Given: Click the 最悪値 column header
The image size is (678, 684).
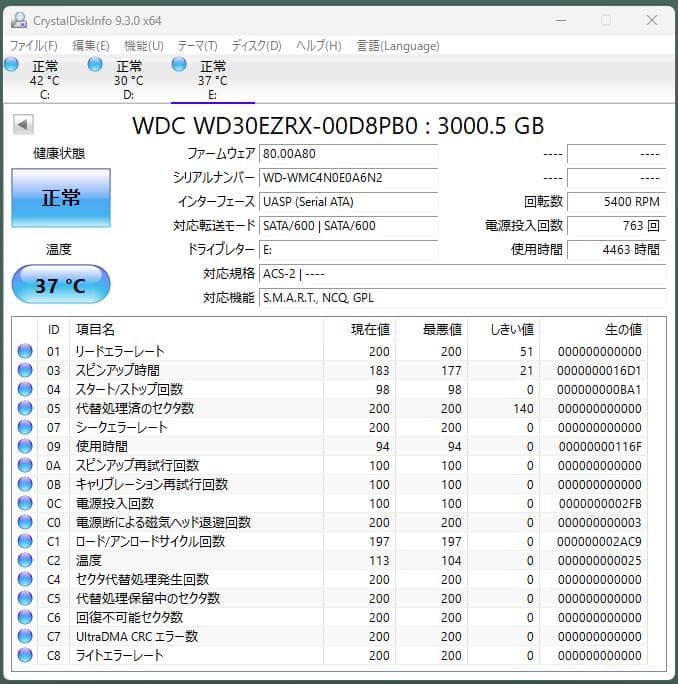Looking at the screenshot, I should (x=431, y=329).
